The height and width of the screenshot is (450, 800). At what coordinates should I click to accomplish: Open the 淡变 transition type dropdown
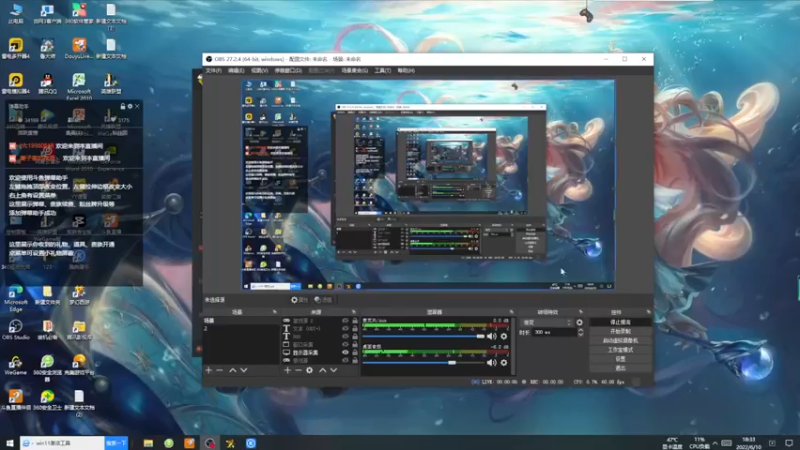pos(546,322)
